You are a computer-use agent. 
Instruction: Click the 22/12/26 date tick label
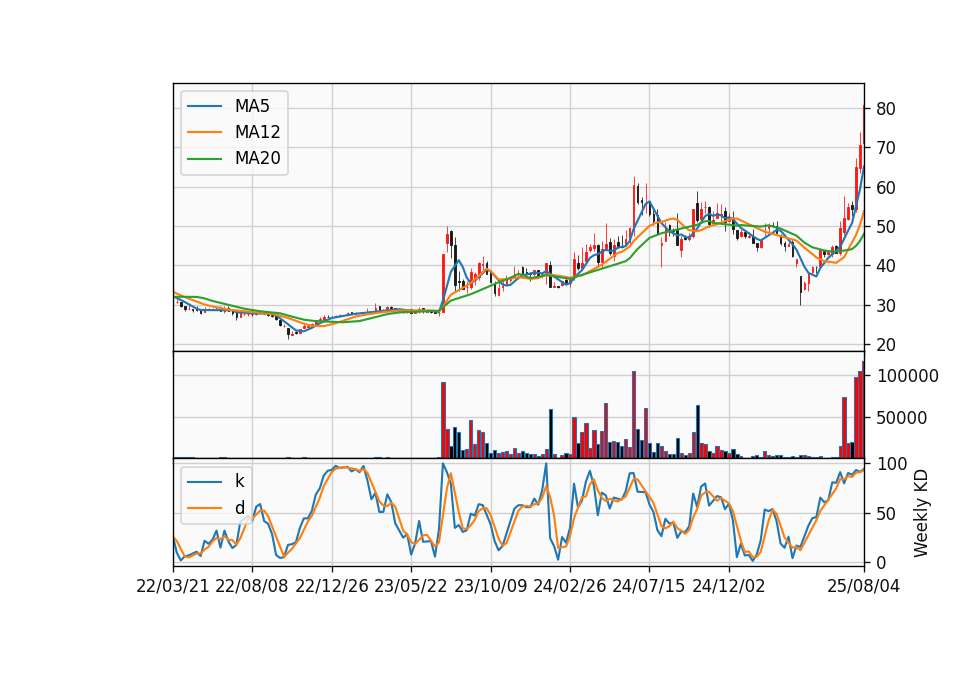pos(332,586)
